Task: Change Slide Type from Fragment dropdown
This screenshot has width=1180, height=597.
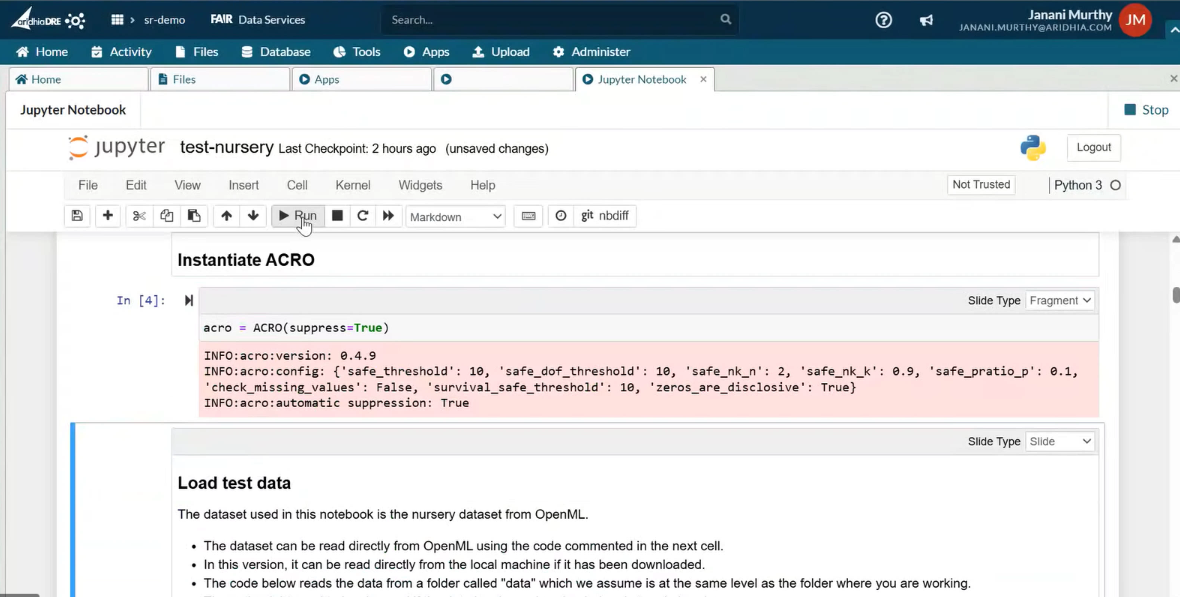Action: (x=1060, y=300)
